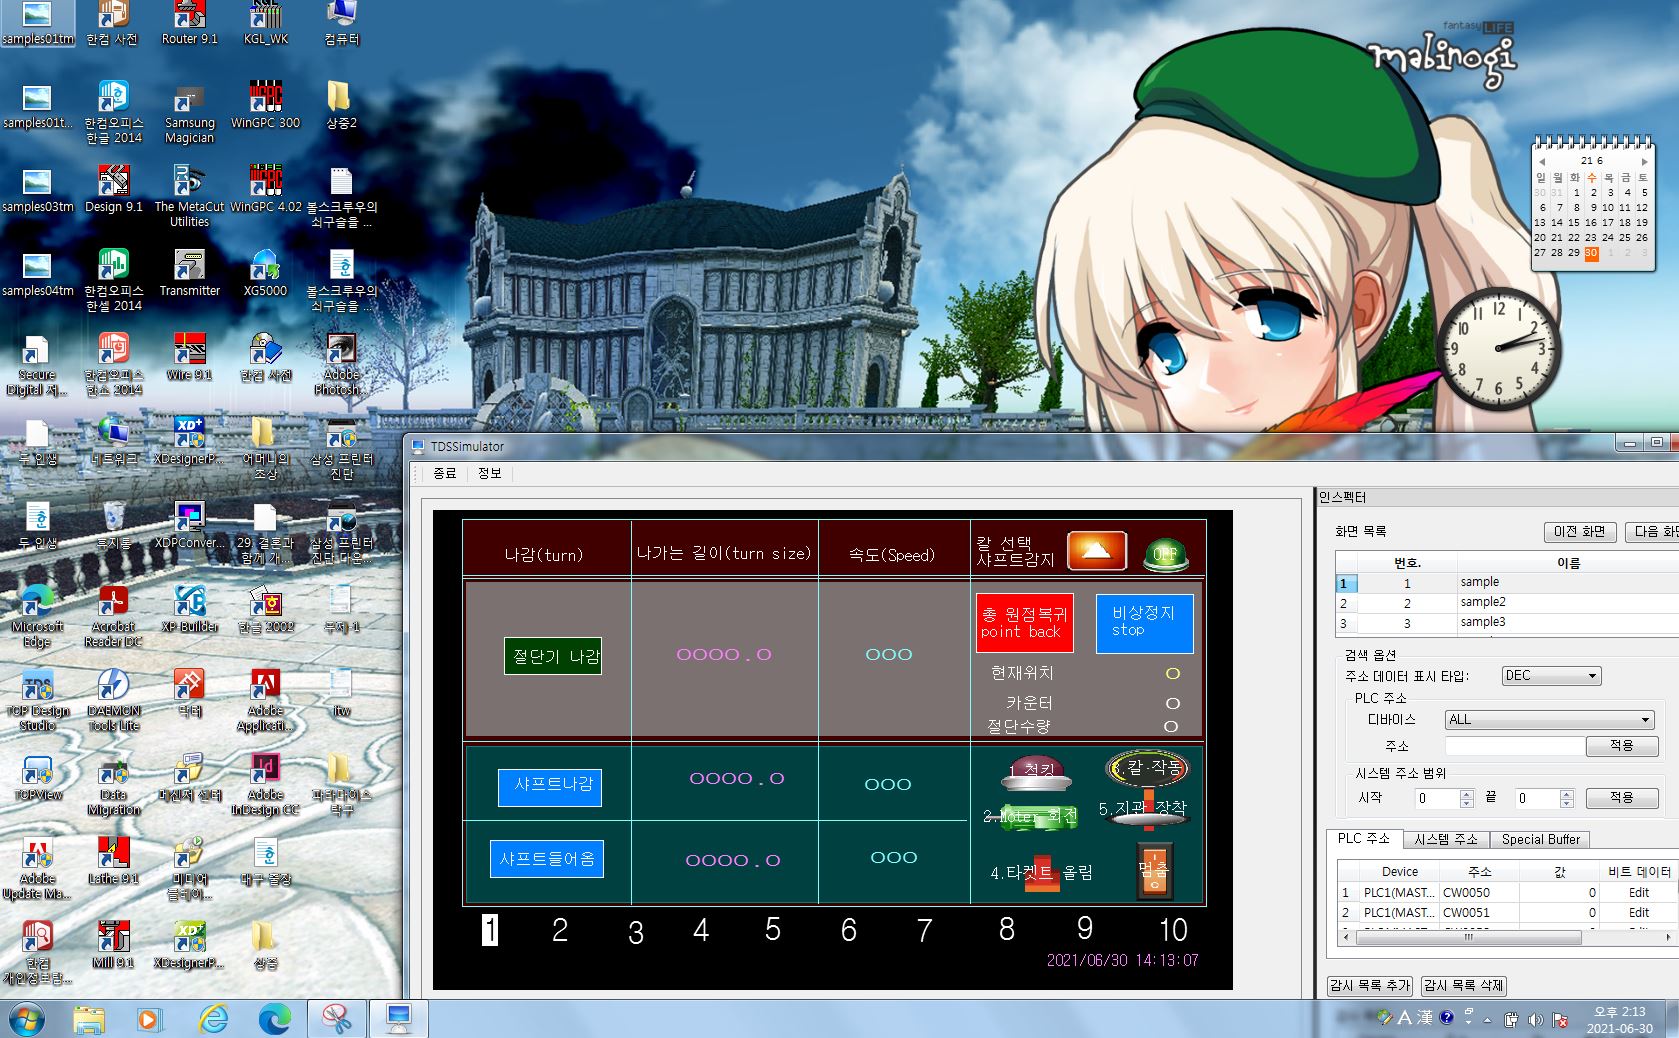Click the red 총 원점복귀 point back button

(1024, 622)
